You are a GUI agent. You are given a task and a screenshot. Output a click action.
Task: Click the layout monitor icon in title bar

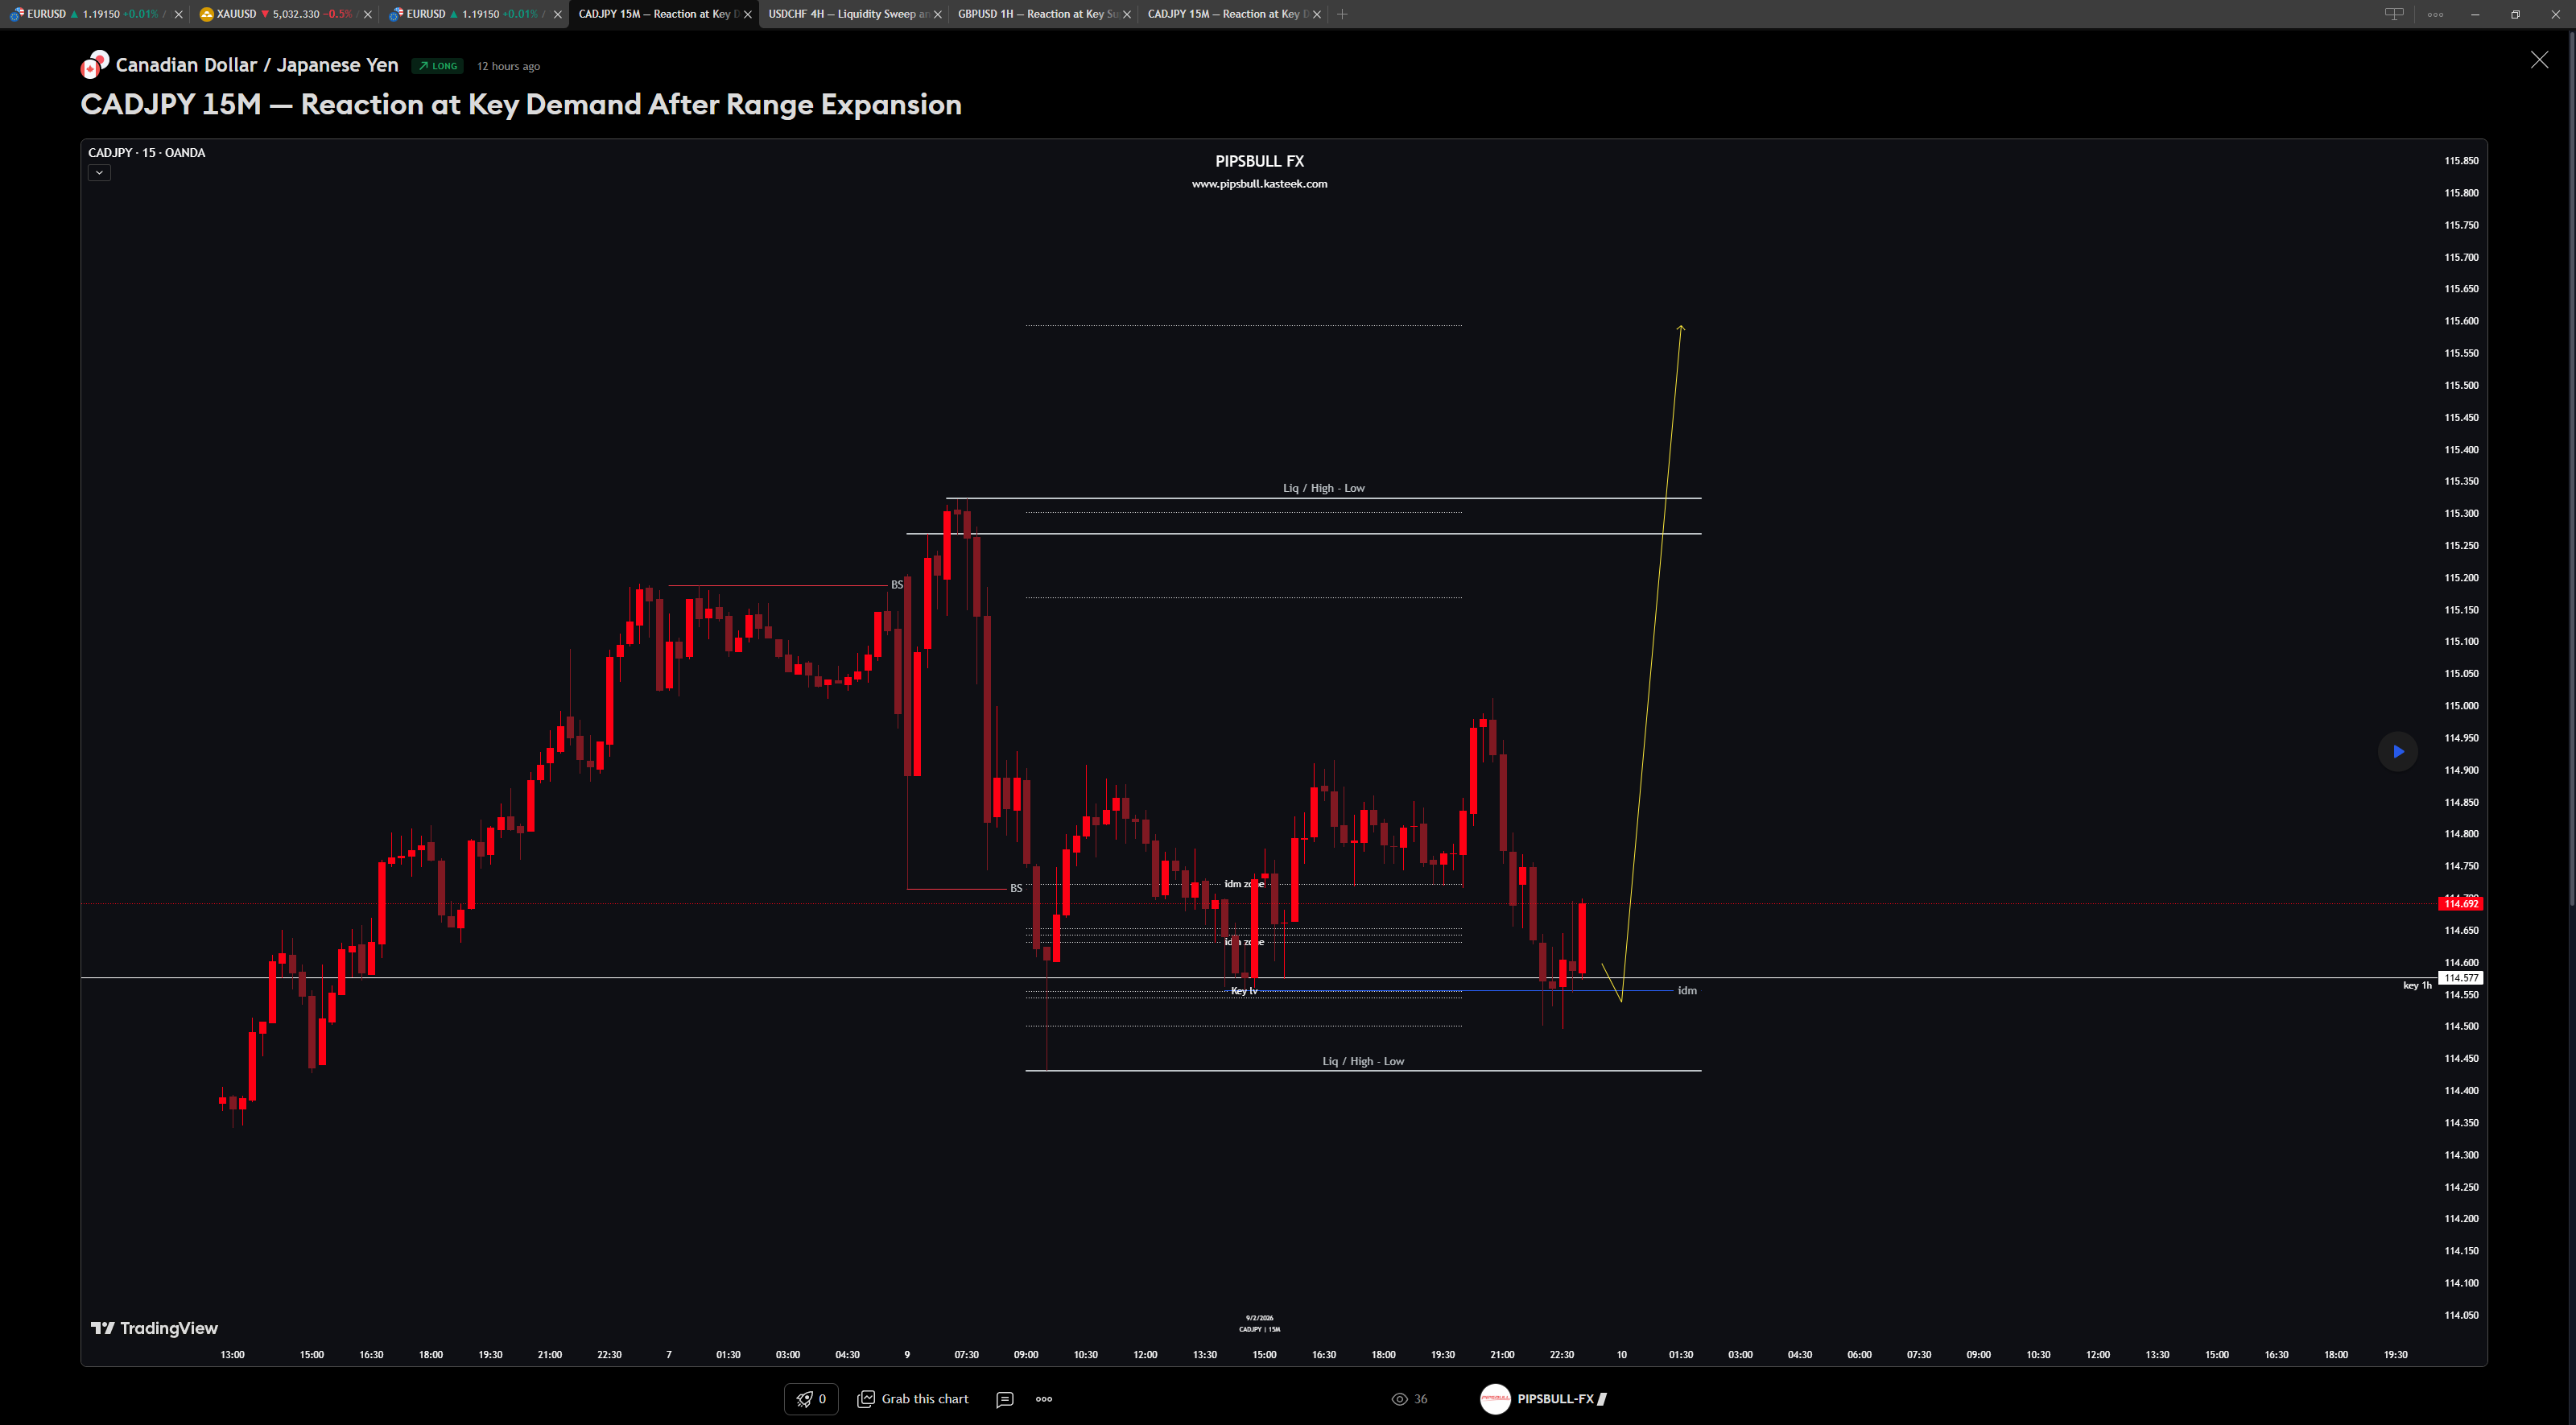click(2394, 14)
